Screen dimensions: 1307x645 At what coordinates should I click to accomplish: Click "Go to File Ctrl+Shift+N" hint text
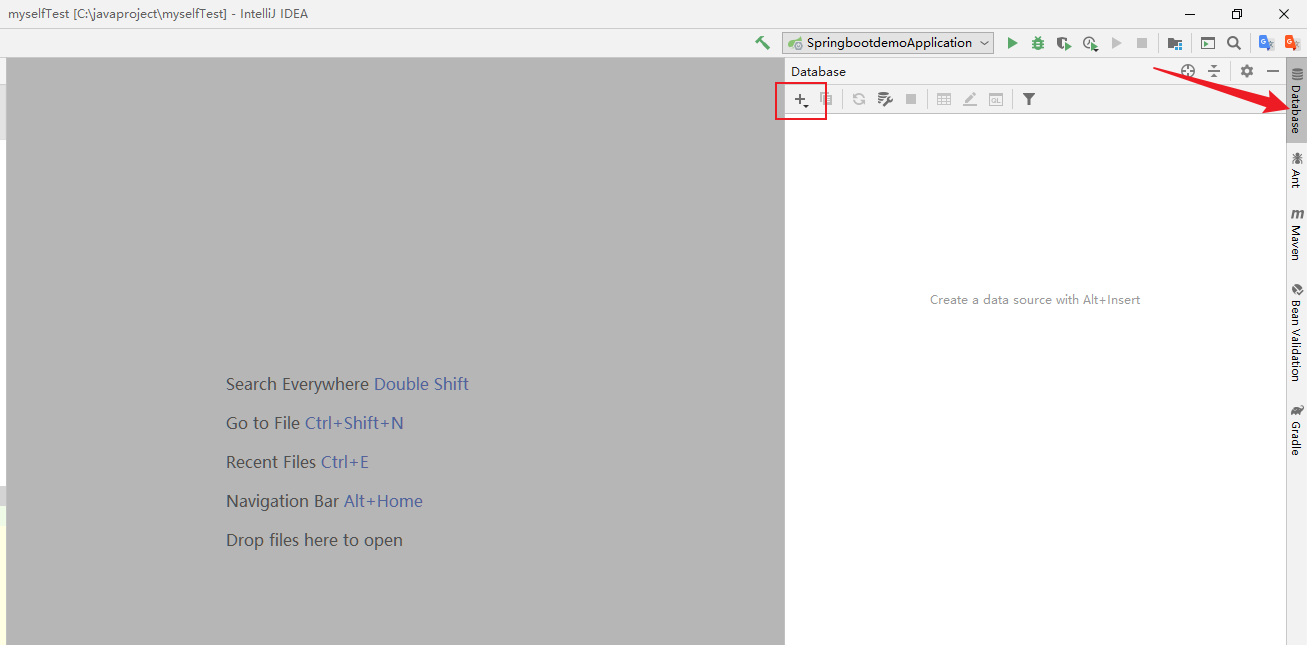point(315,423)
